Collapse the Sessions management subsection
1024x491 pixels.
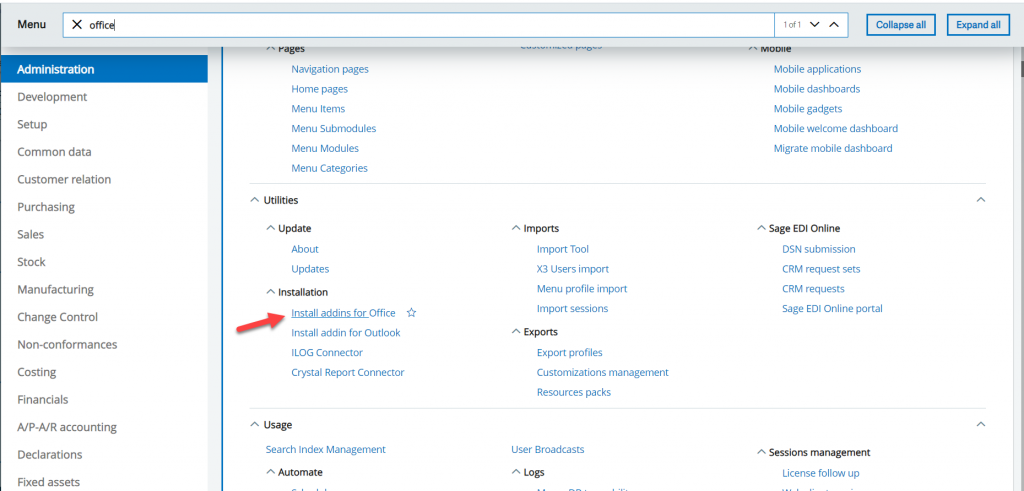pyautogui.click(x=761, y=452)
